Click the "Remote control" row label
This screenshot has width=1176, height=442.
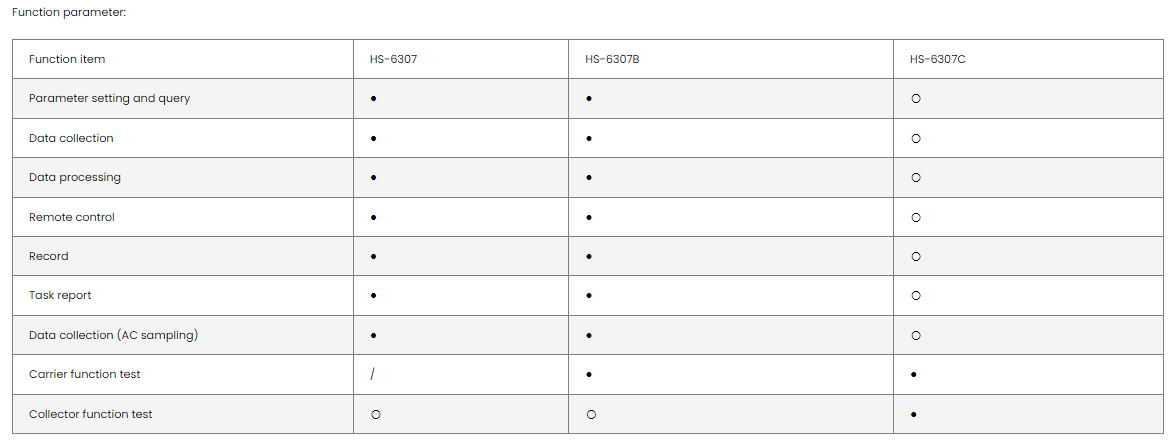72,217
